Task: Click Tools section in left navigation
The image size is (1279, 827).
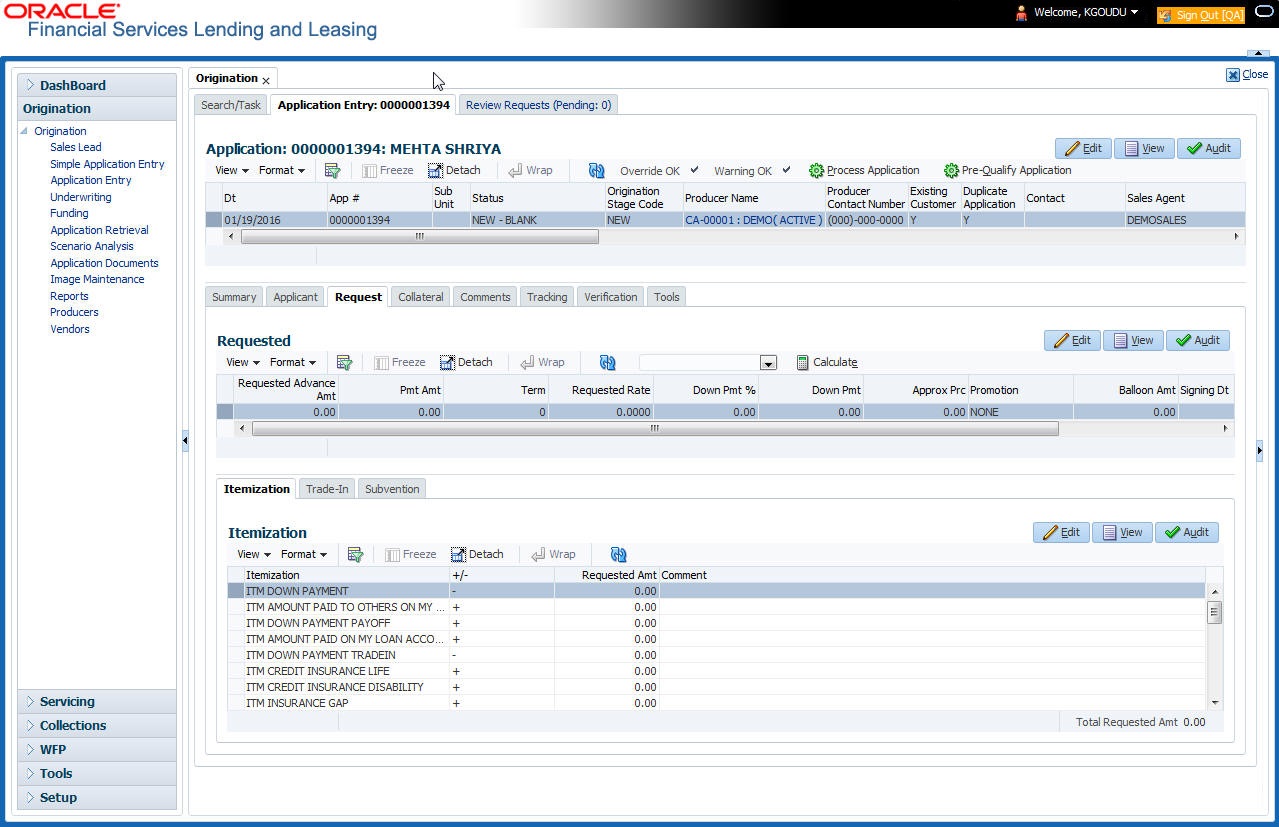Action: point(97,774)
